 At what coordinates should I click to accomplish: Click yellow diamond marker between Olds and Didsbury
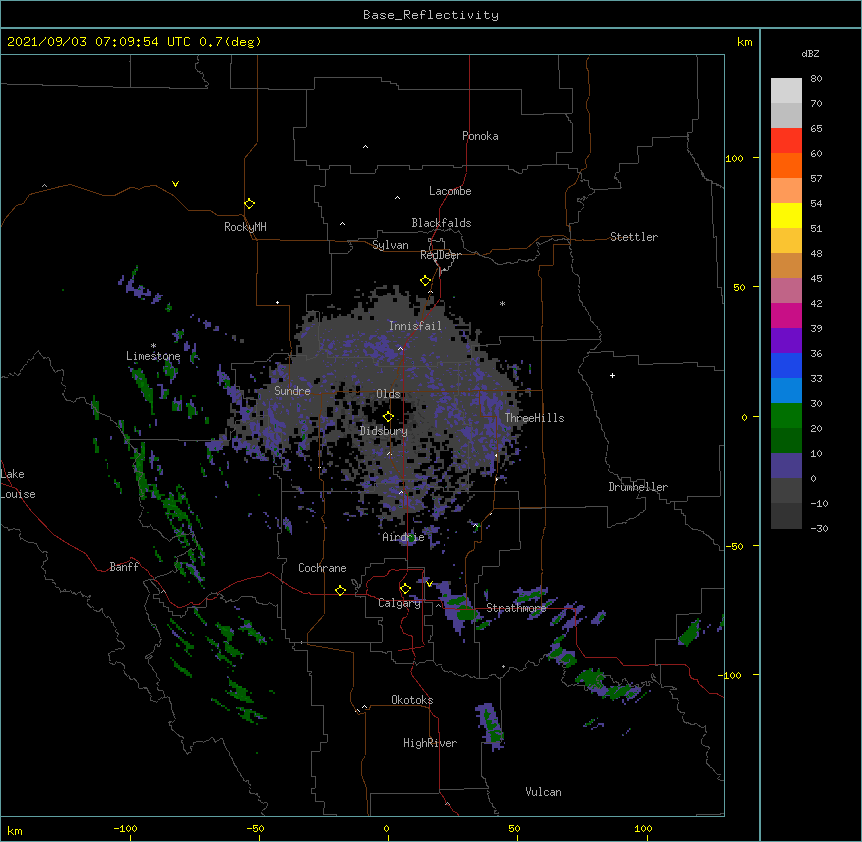pyautogui.click(x=389, y=417)
